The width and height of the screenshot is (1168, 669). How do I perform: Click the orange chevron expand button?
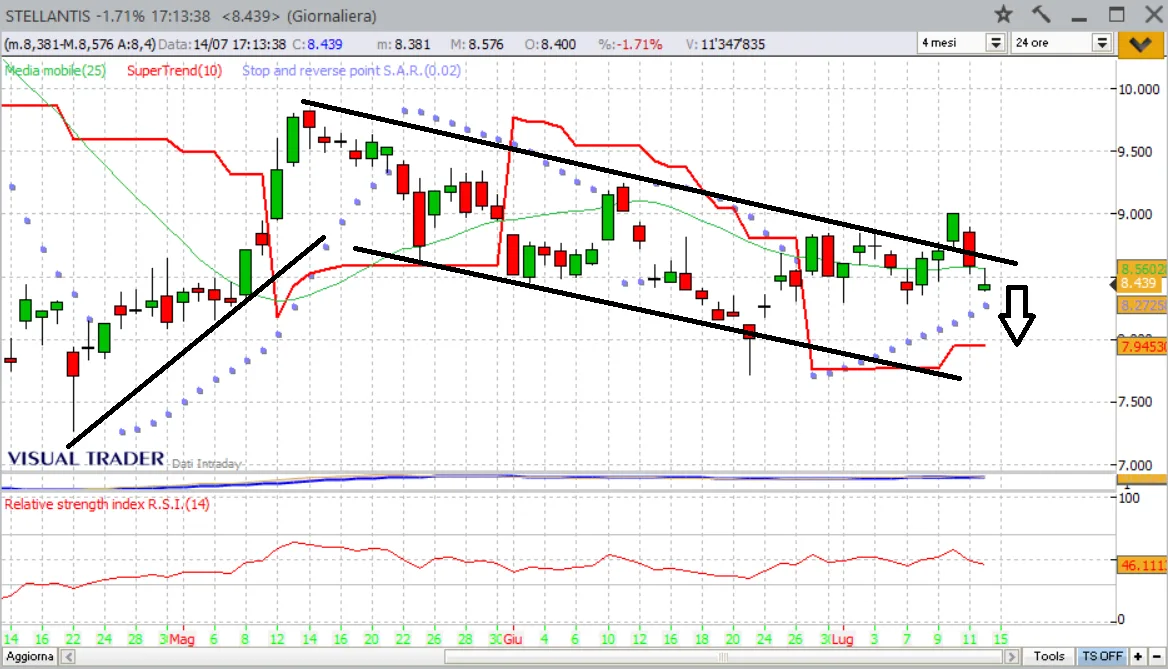[x=1140, y=44]
